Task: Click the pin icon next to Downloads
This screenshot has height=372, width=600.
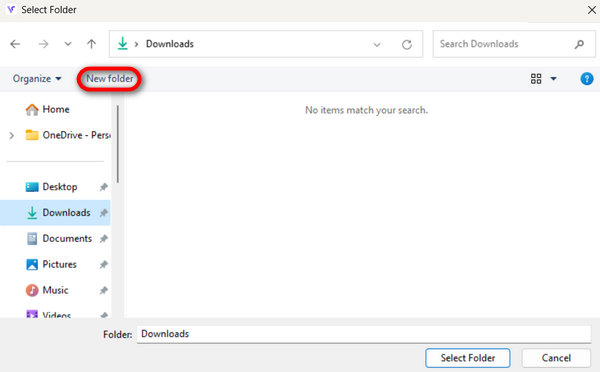Action: [x=104, y=213]
